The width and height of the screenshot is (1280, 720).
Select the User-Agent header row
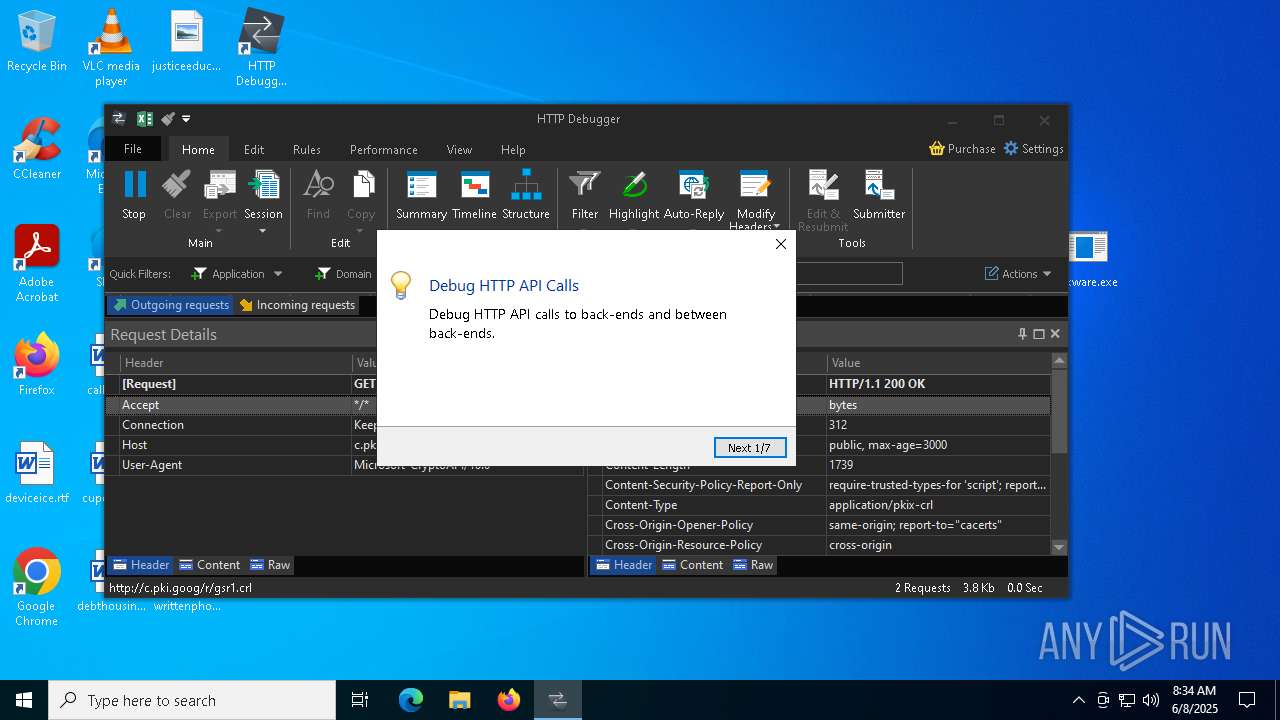coord(345,465)
